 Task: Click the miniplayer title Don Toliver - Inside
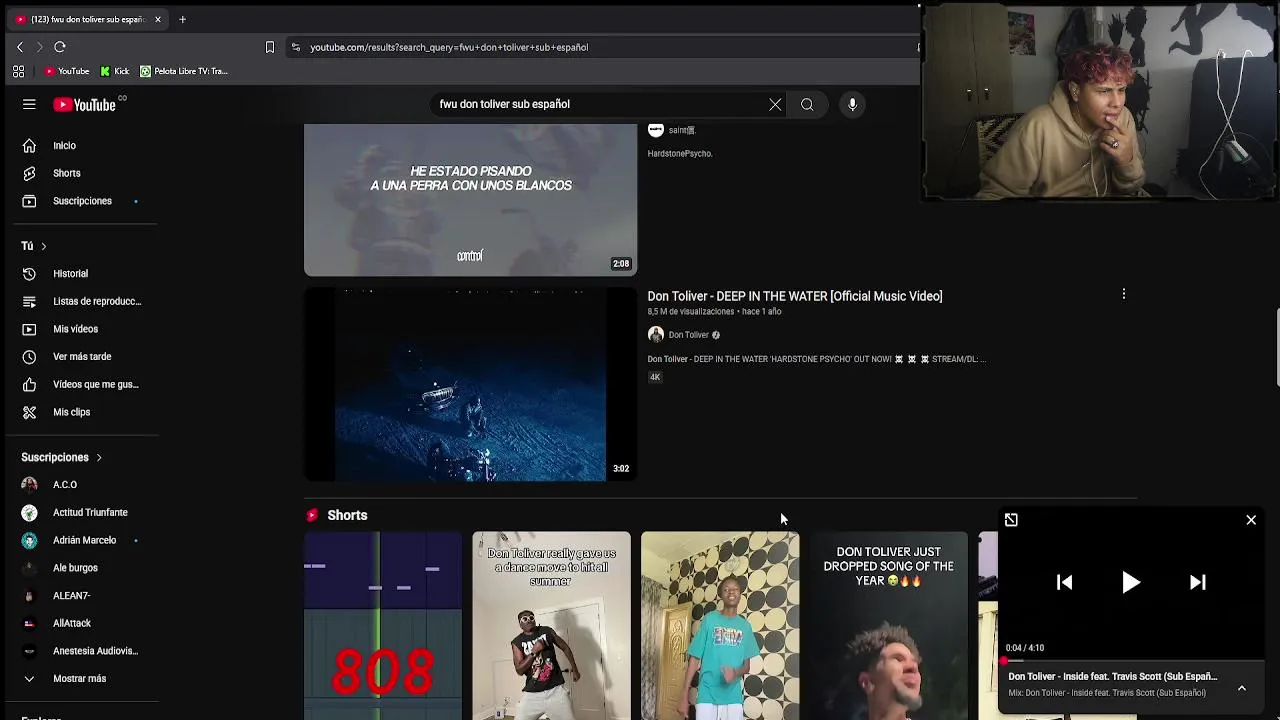tap(1113, 676)
